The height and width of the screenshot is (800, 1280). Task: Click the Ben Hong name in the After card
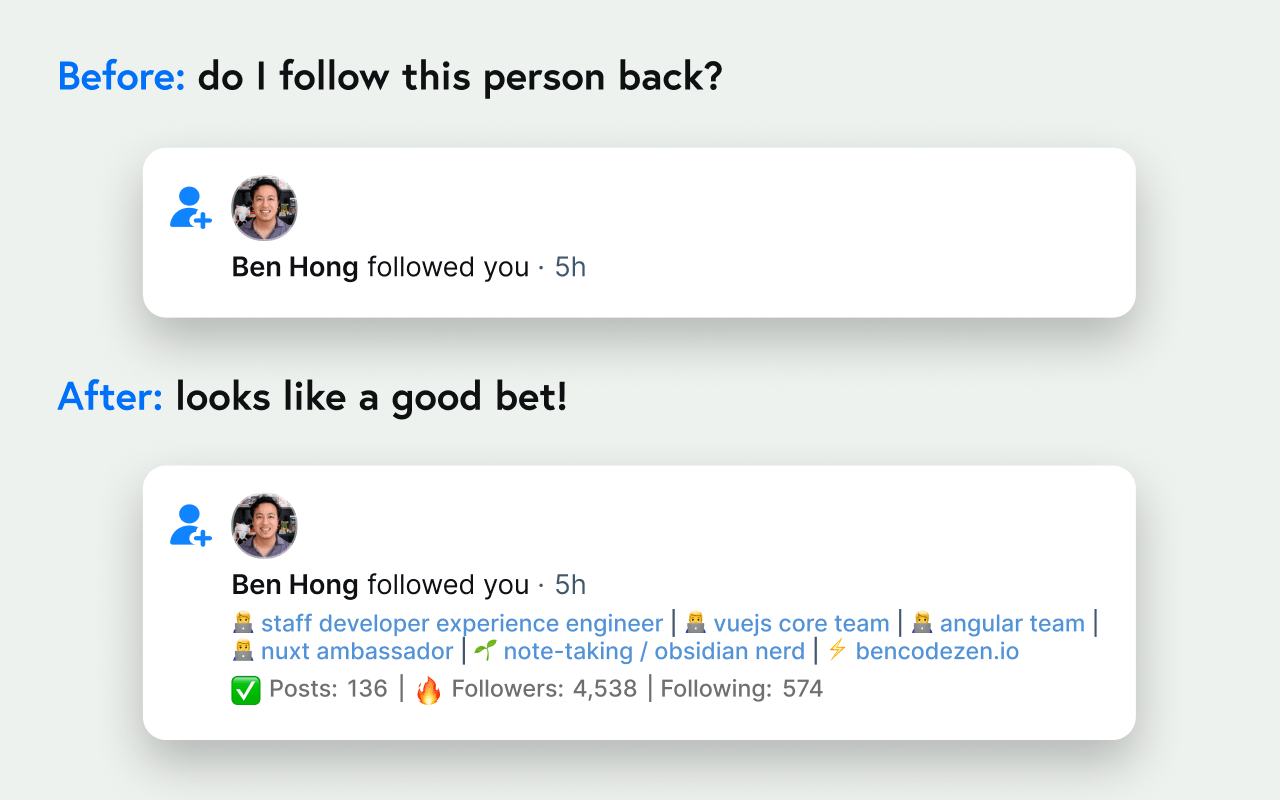pyautogui.click(x=295, y=585)
